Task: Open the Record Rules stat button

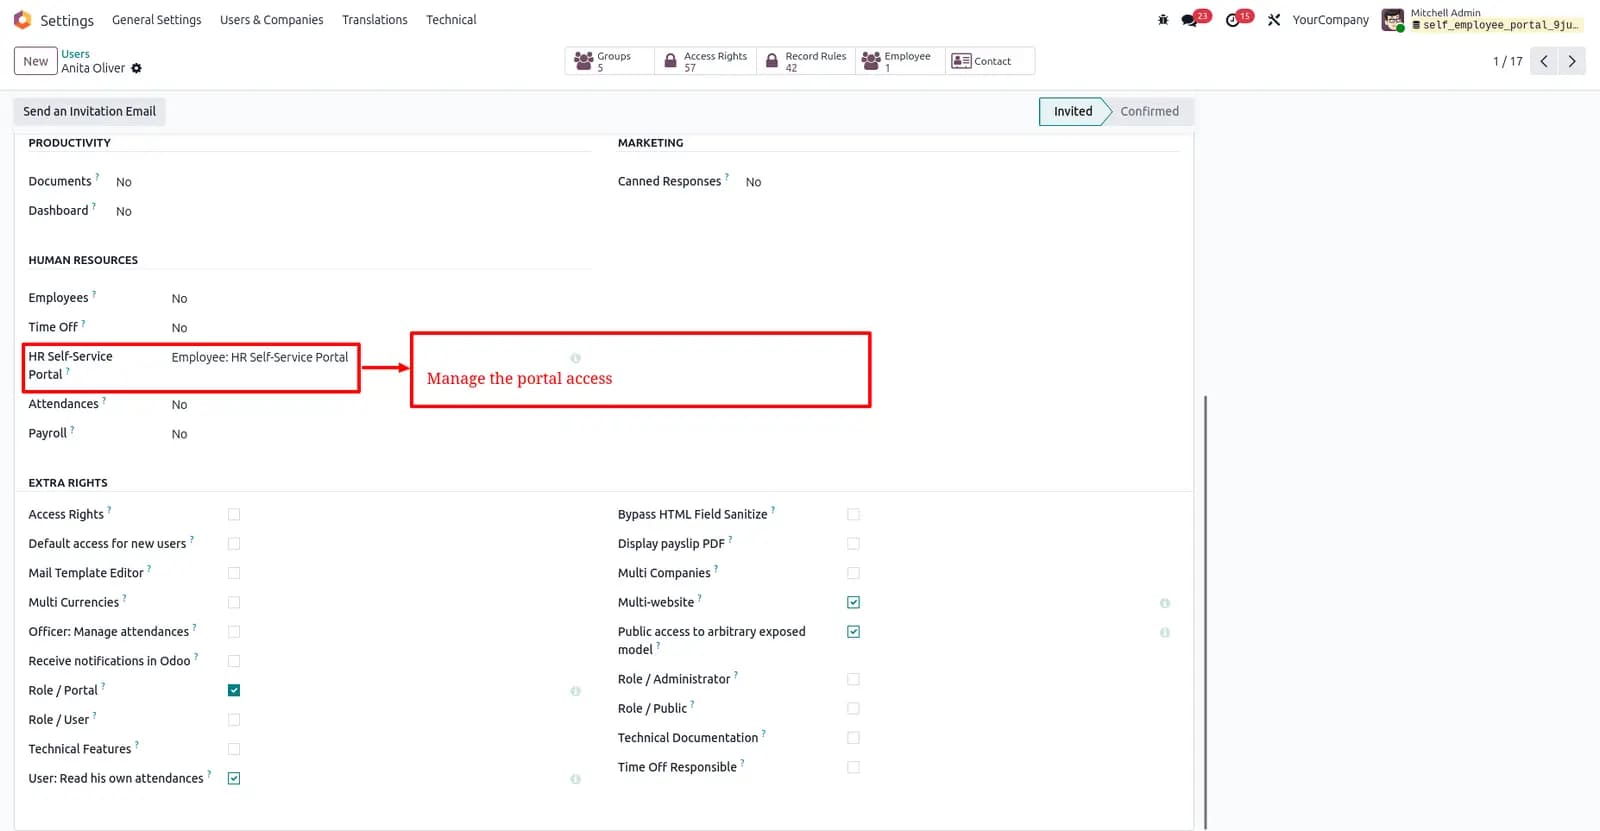Action: [x=806, y=61]
